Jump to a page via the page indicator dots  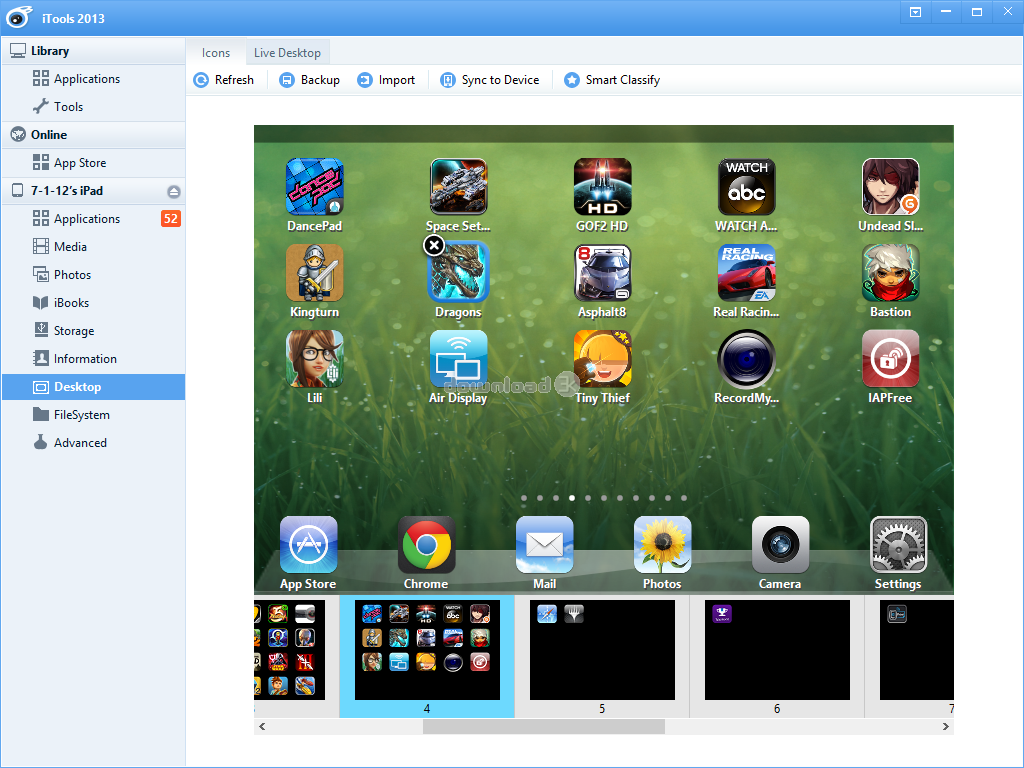[603, 497]
